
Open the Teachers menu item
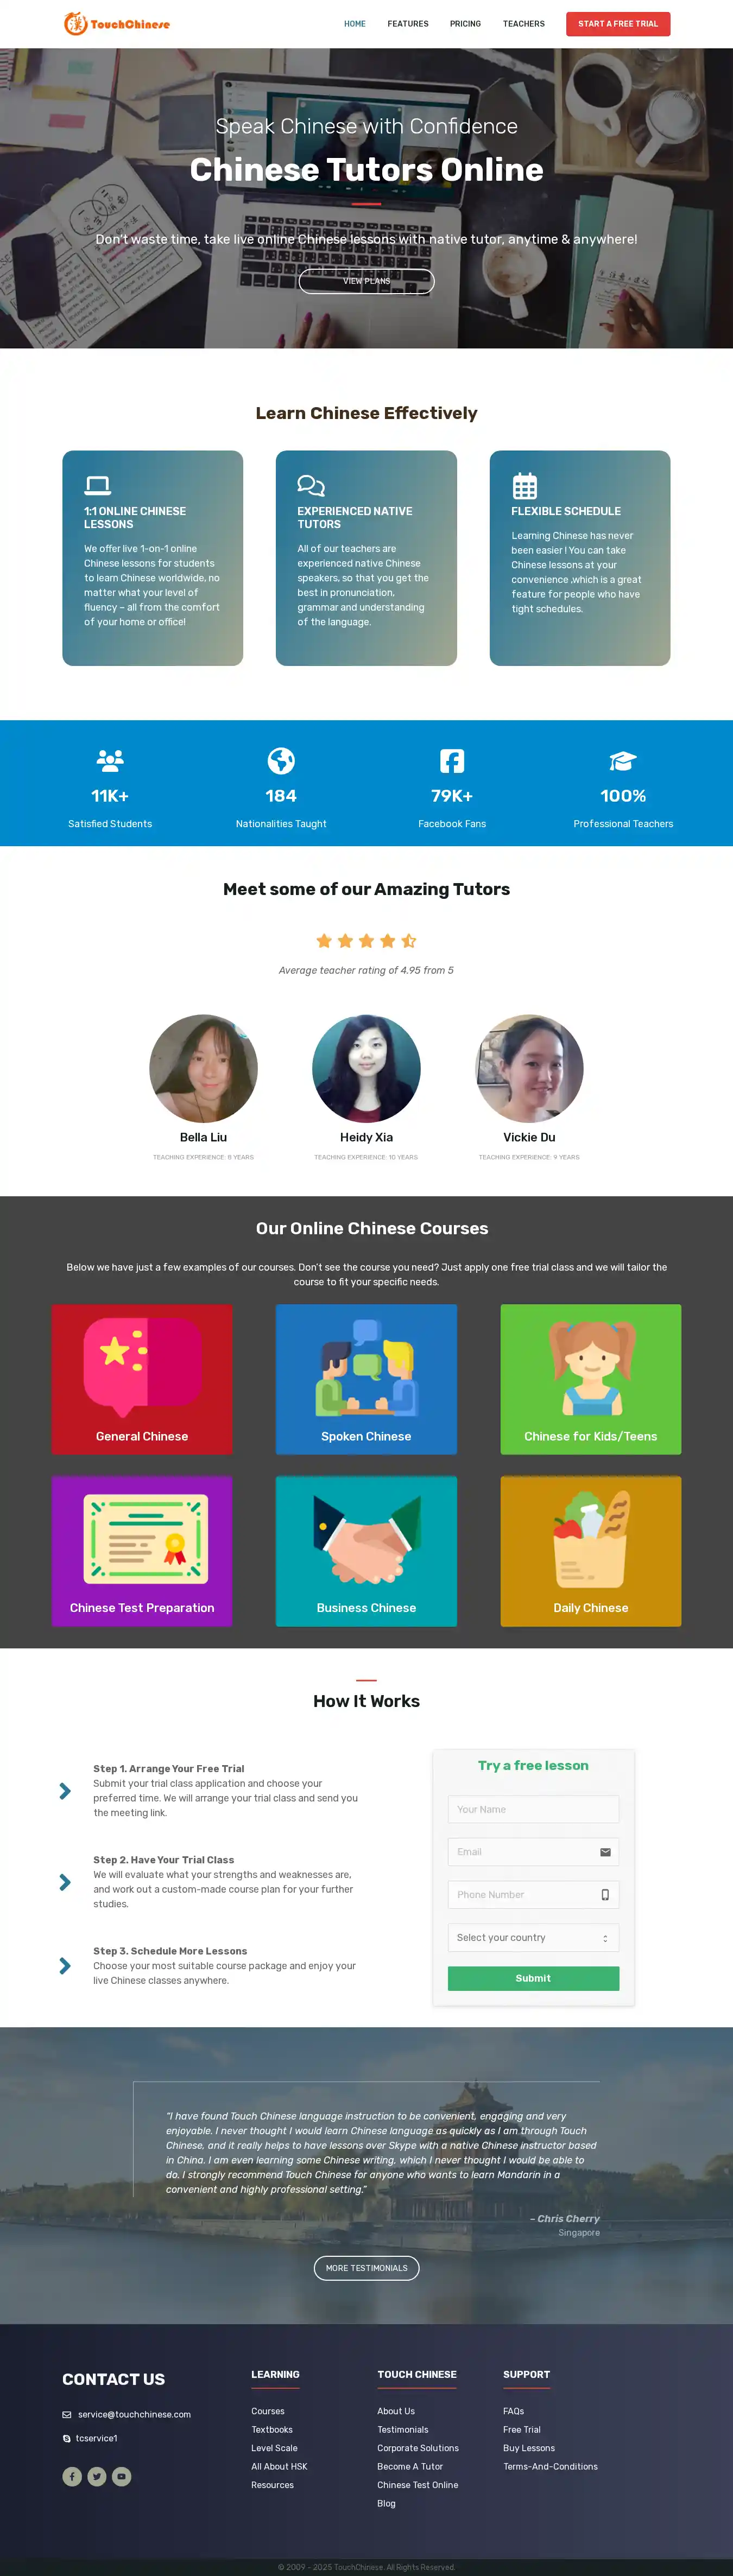click(524, 24)
